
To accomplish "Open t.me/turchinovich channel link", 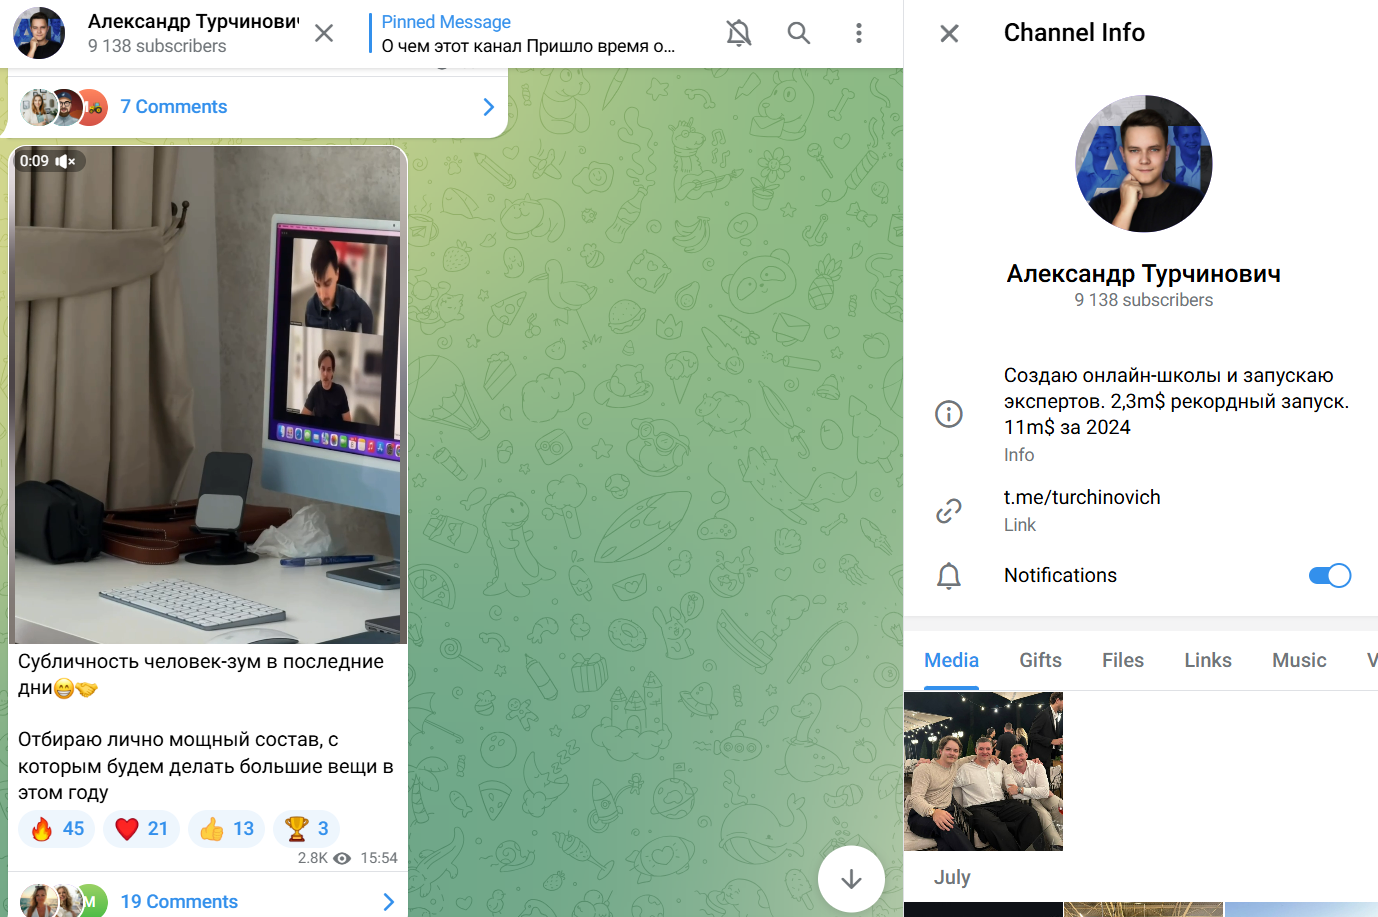I will coord(1082,497).
